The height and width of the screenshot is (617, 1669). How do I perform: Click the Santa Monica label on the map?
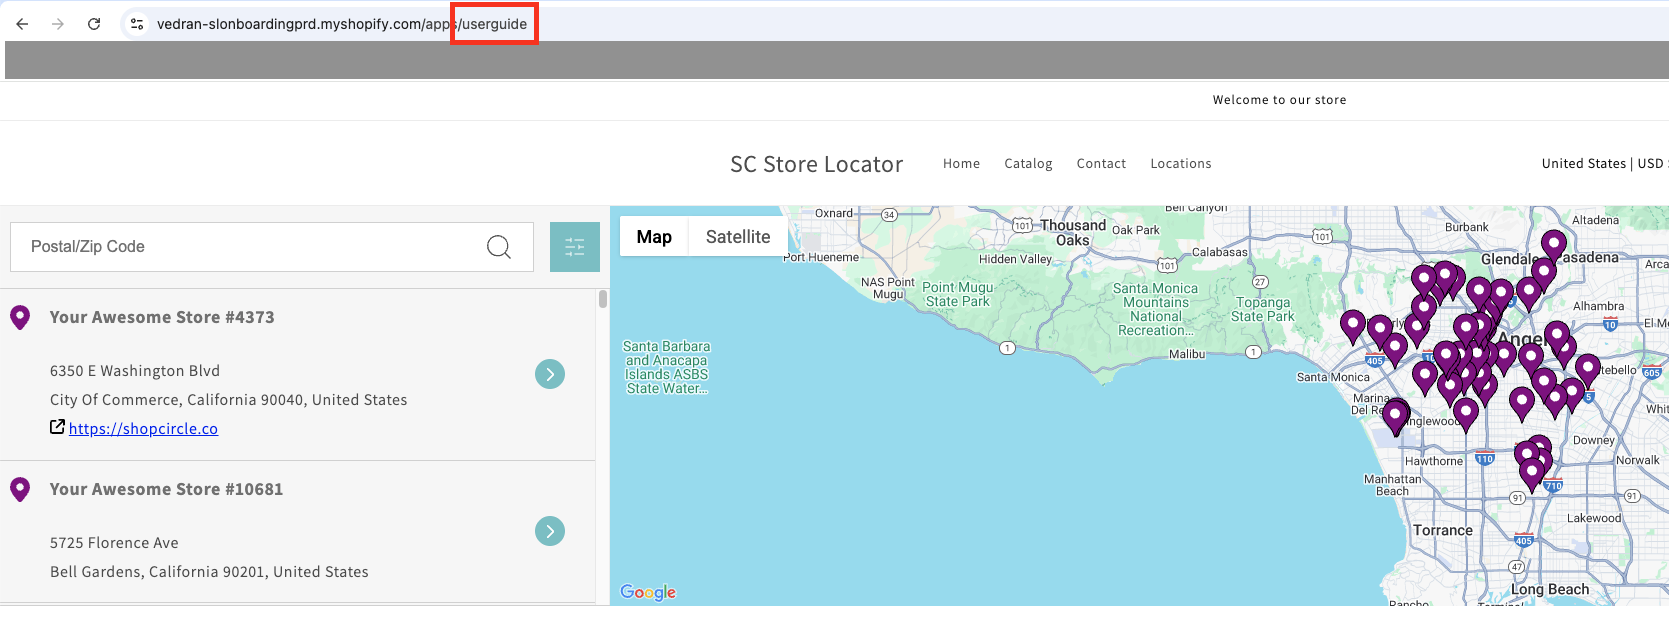[x=1333, y=377]
